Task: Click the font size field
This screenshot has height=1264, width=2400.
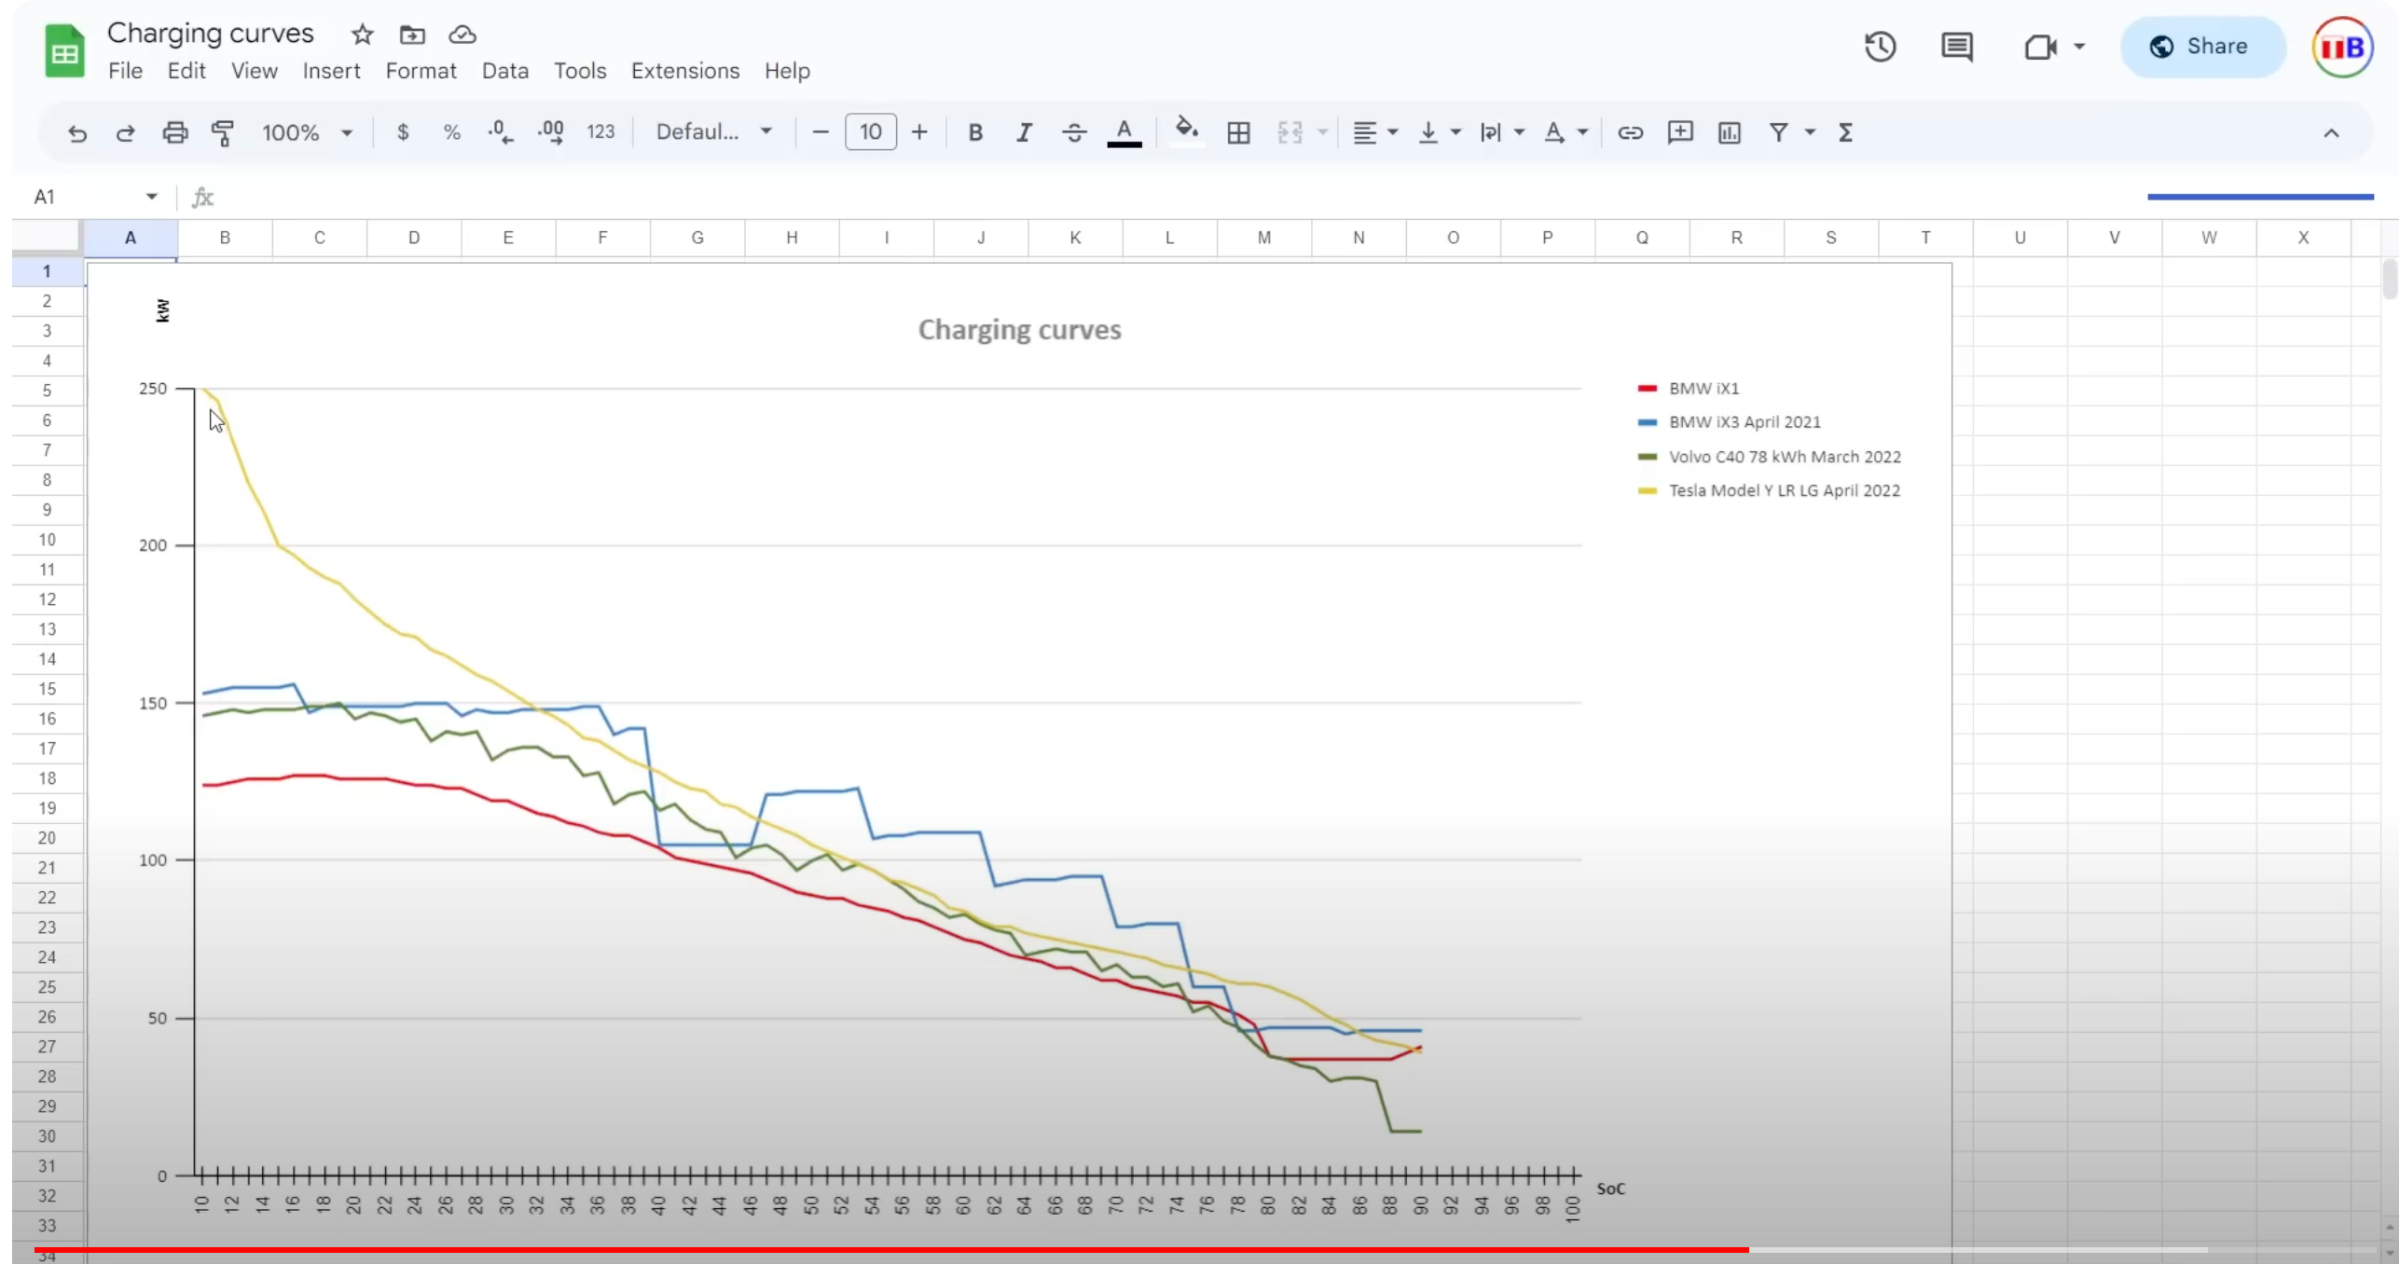Action: click(x=870, y=132)
